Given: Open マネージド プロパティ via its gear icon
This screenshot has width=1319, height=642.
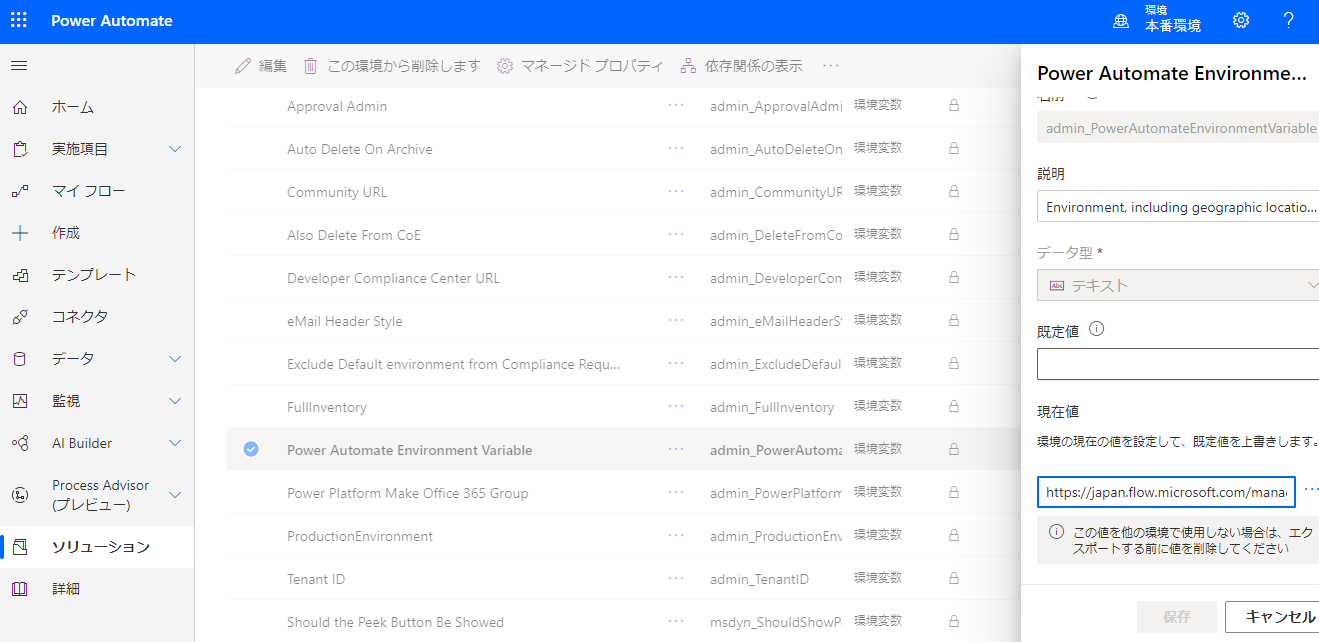Looking at the screenshot, I should coord(504,66).
